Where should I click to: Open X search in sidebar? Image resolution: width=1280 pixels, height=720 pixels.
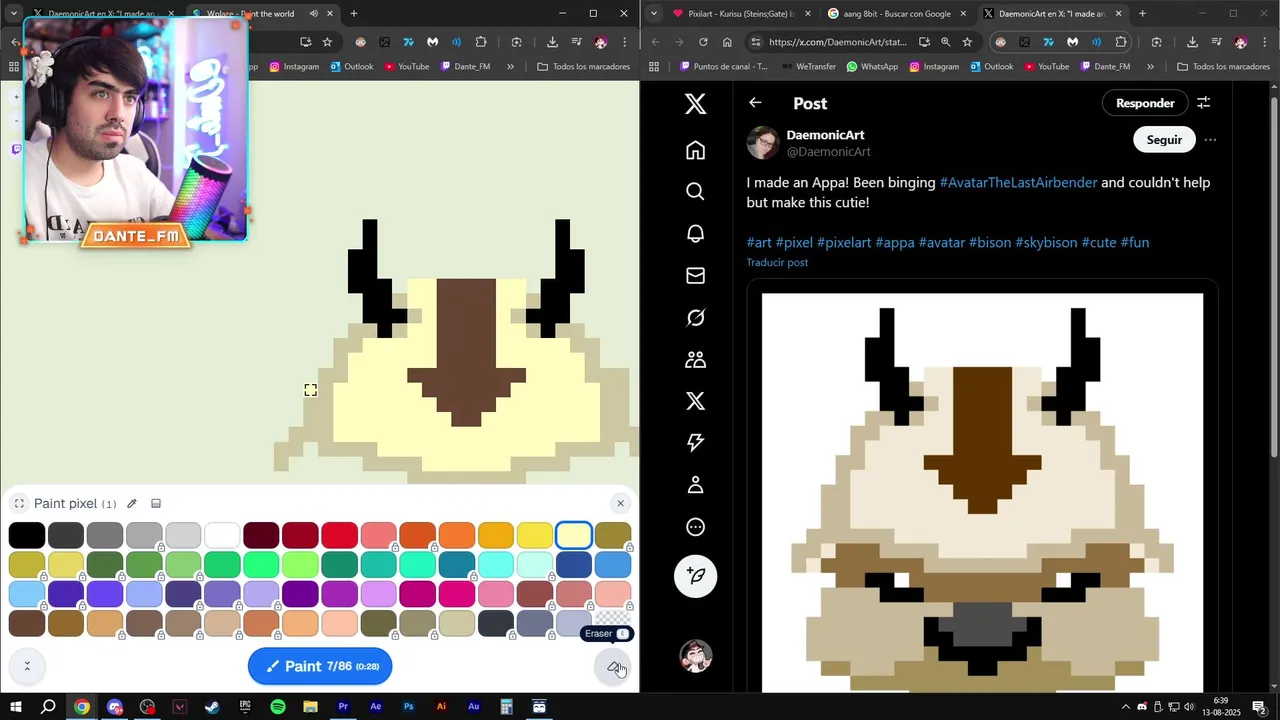click(x=696, y=192)
